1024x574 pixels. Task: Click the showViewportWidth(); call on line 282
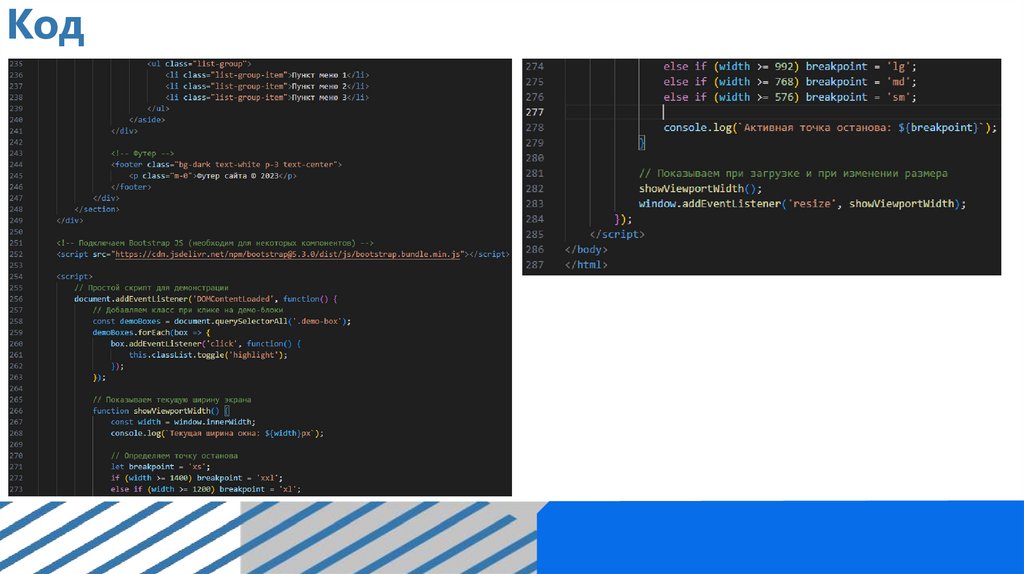click(x=700, y=189)
